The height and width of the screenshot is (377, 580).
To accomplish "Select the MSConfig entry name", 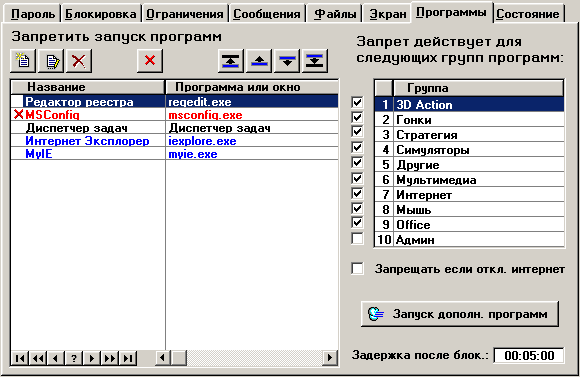I will pos(52,115).
